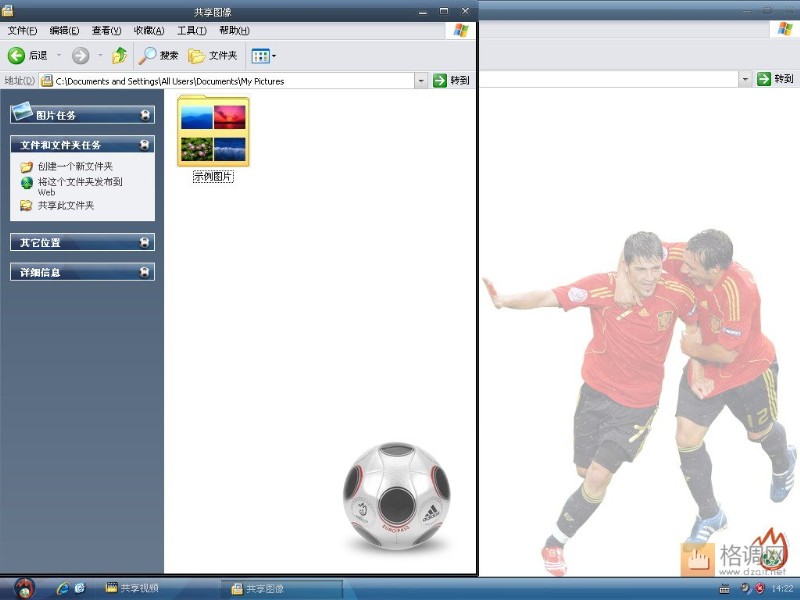Select the 示例图片 folder thumbnail
This screenshot has width=800, height=600.
[x=213, y=131]
